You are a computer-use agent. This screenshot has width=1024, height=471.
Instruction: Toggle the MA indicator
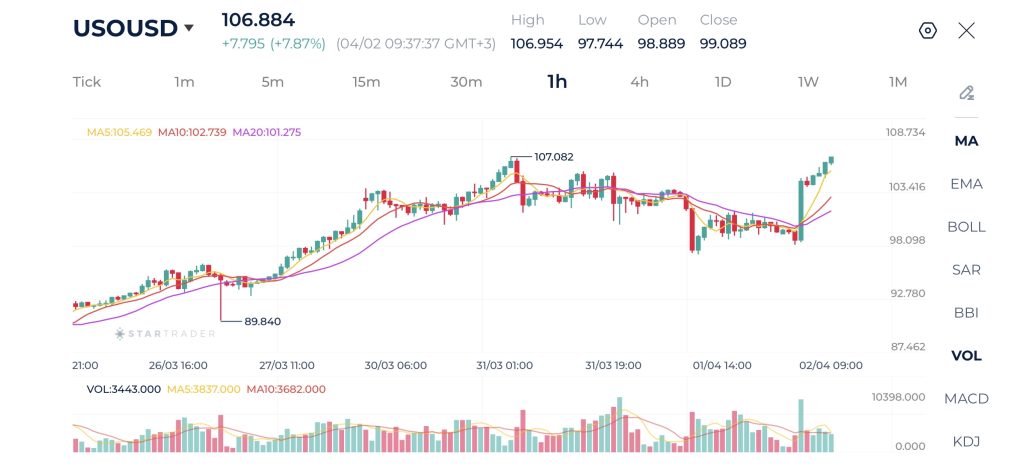pos(966,141)
